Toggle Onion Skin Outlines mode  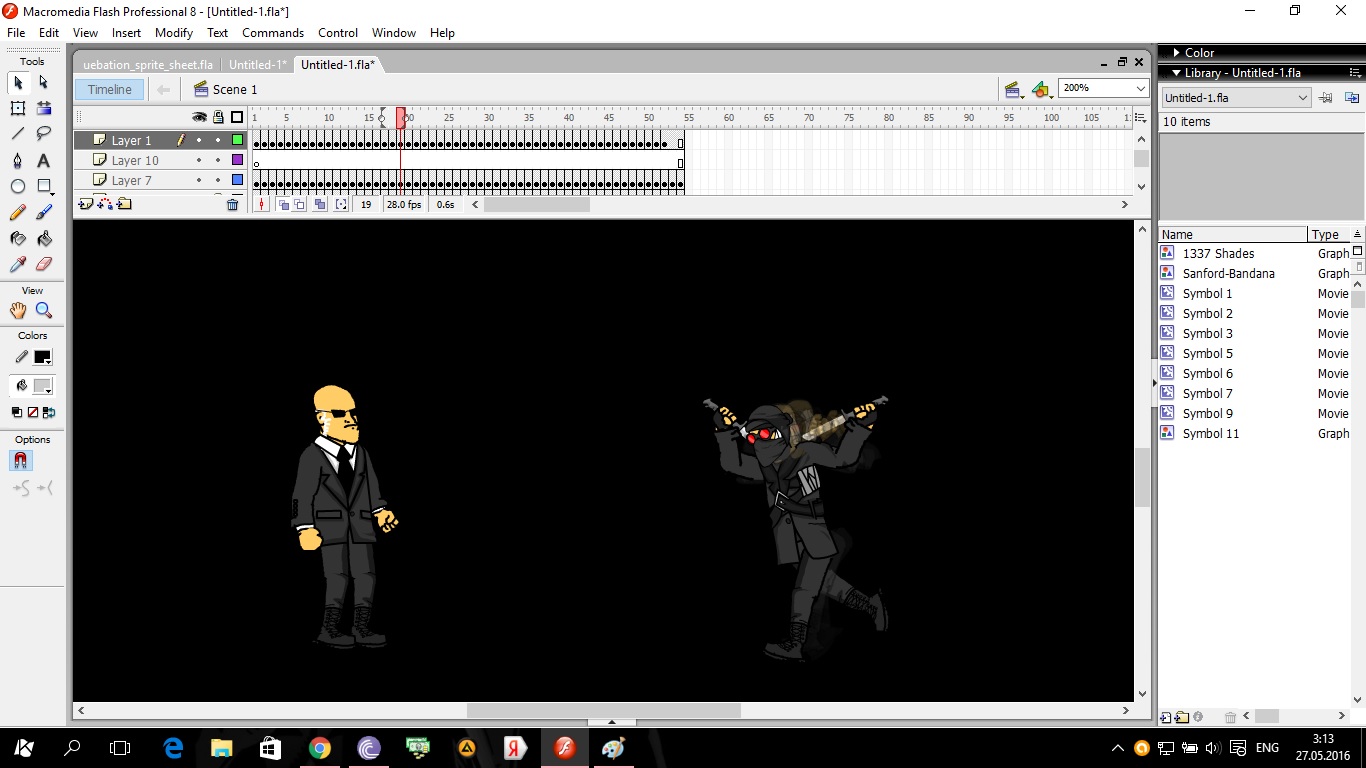(x=299, y=204)
